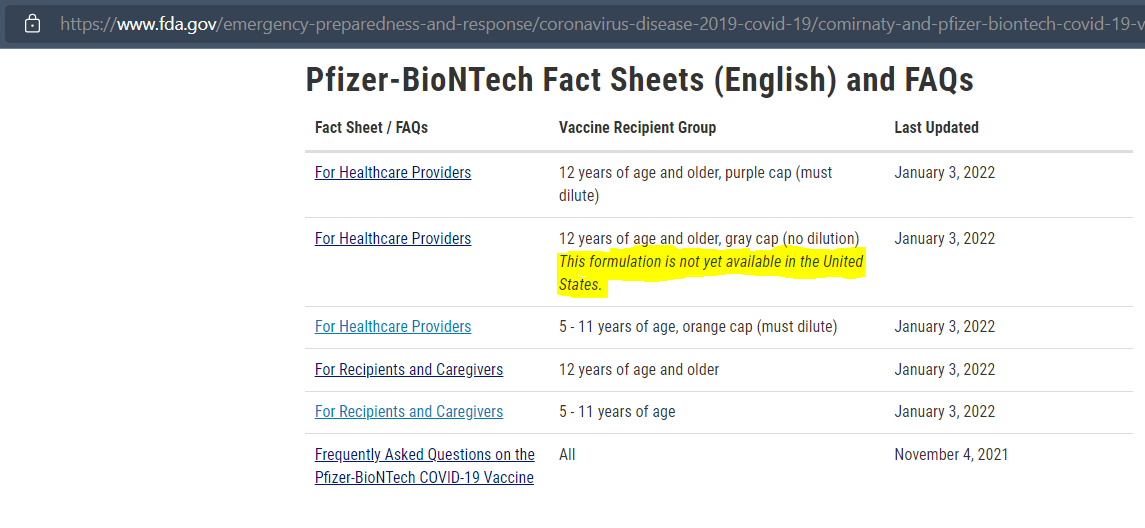The width and height of the screenshot is (1145, 528).
Task: Click the Fact Sheet / FAQs column header
Action: coord(371,128)
